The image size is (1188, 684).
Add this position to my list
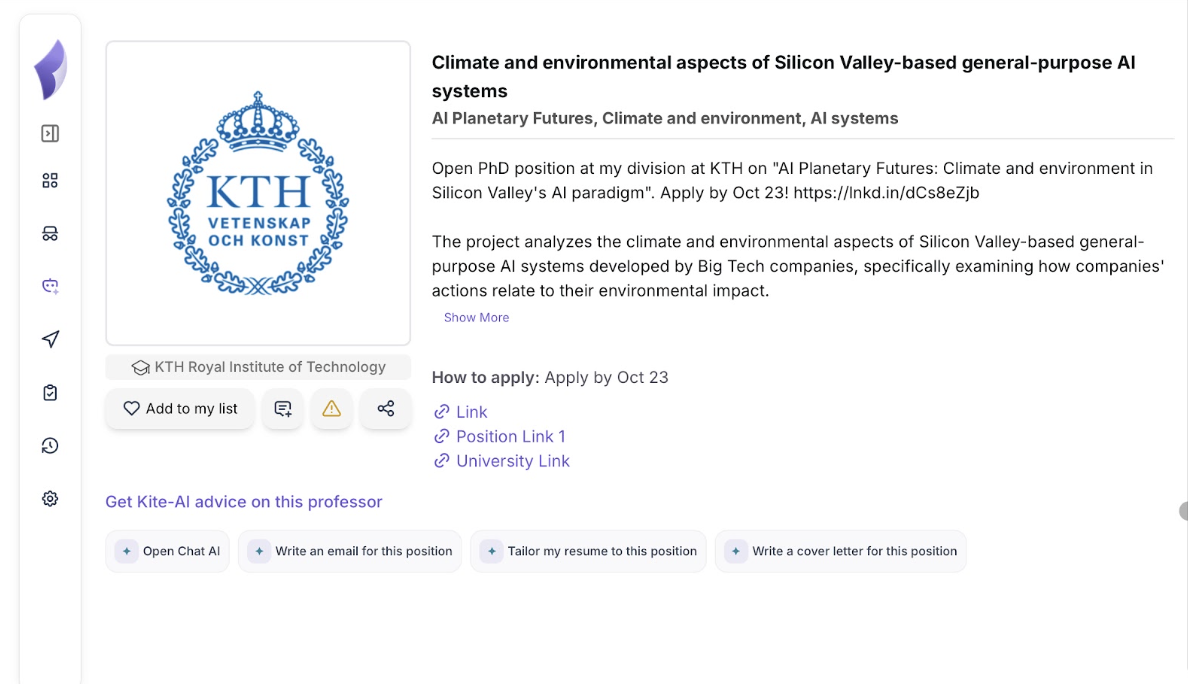(x=180, y=409)
